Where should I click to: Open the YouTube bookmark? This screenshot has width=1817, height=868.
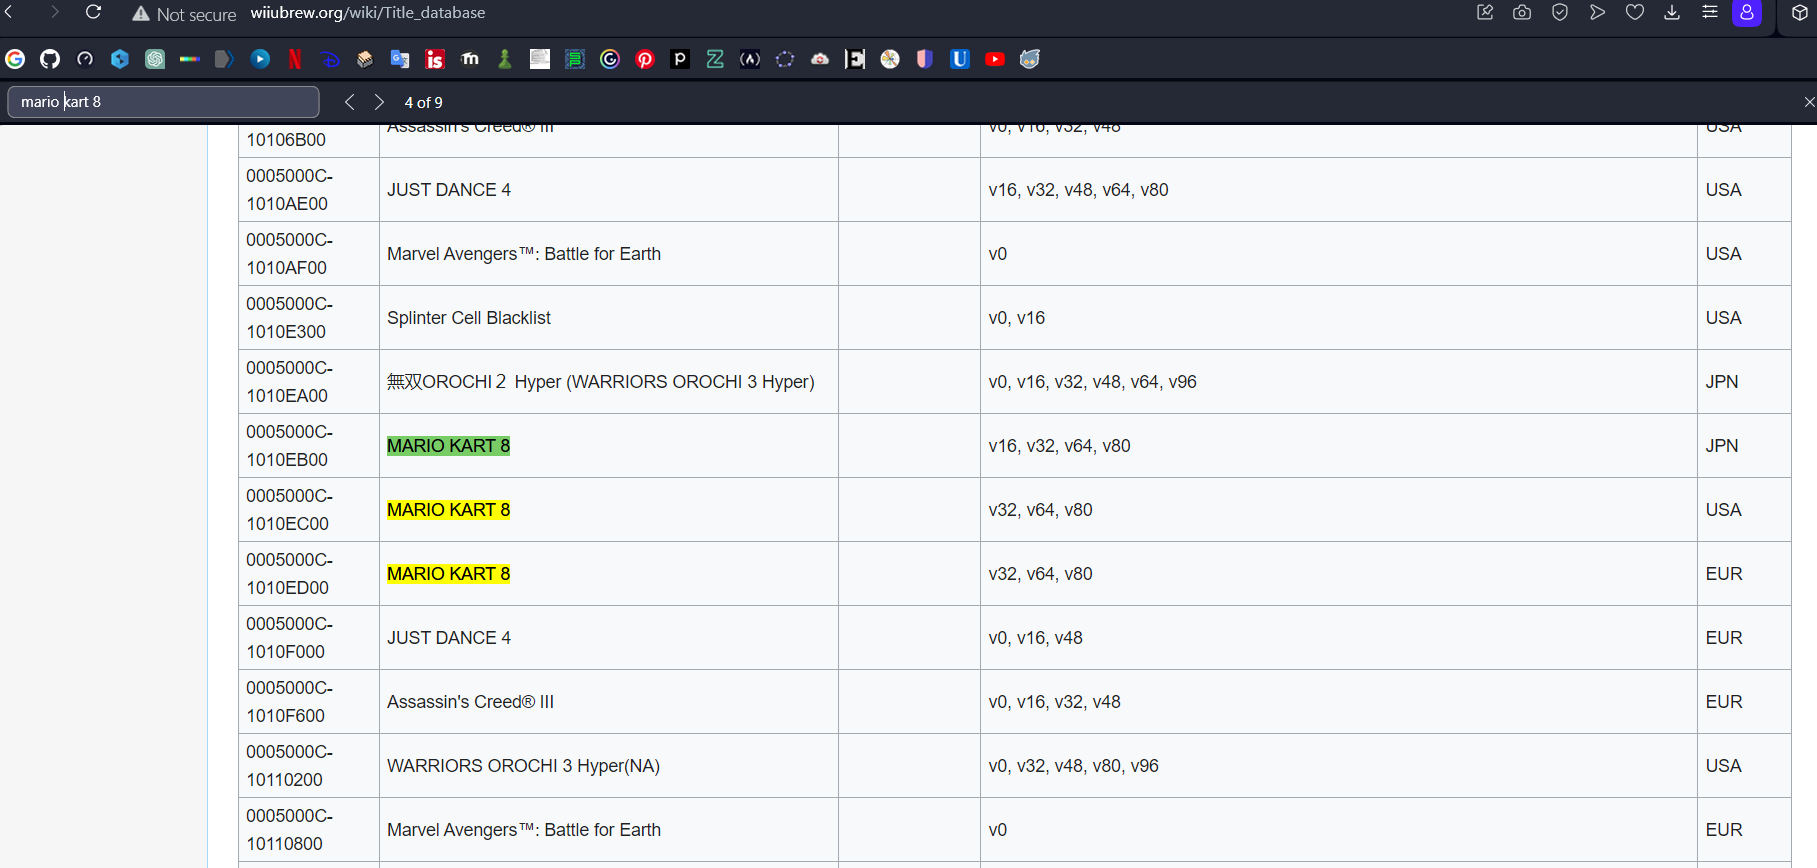(995, 59)
